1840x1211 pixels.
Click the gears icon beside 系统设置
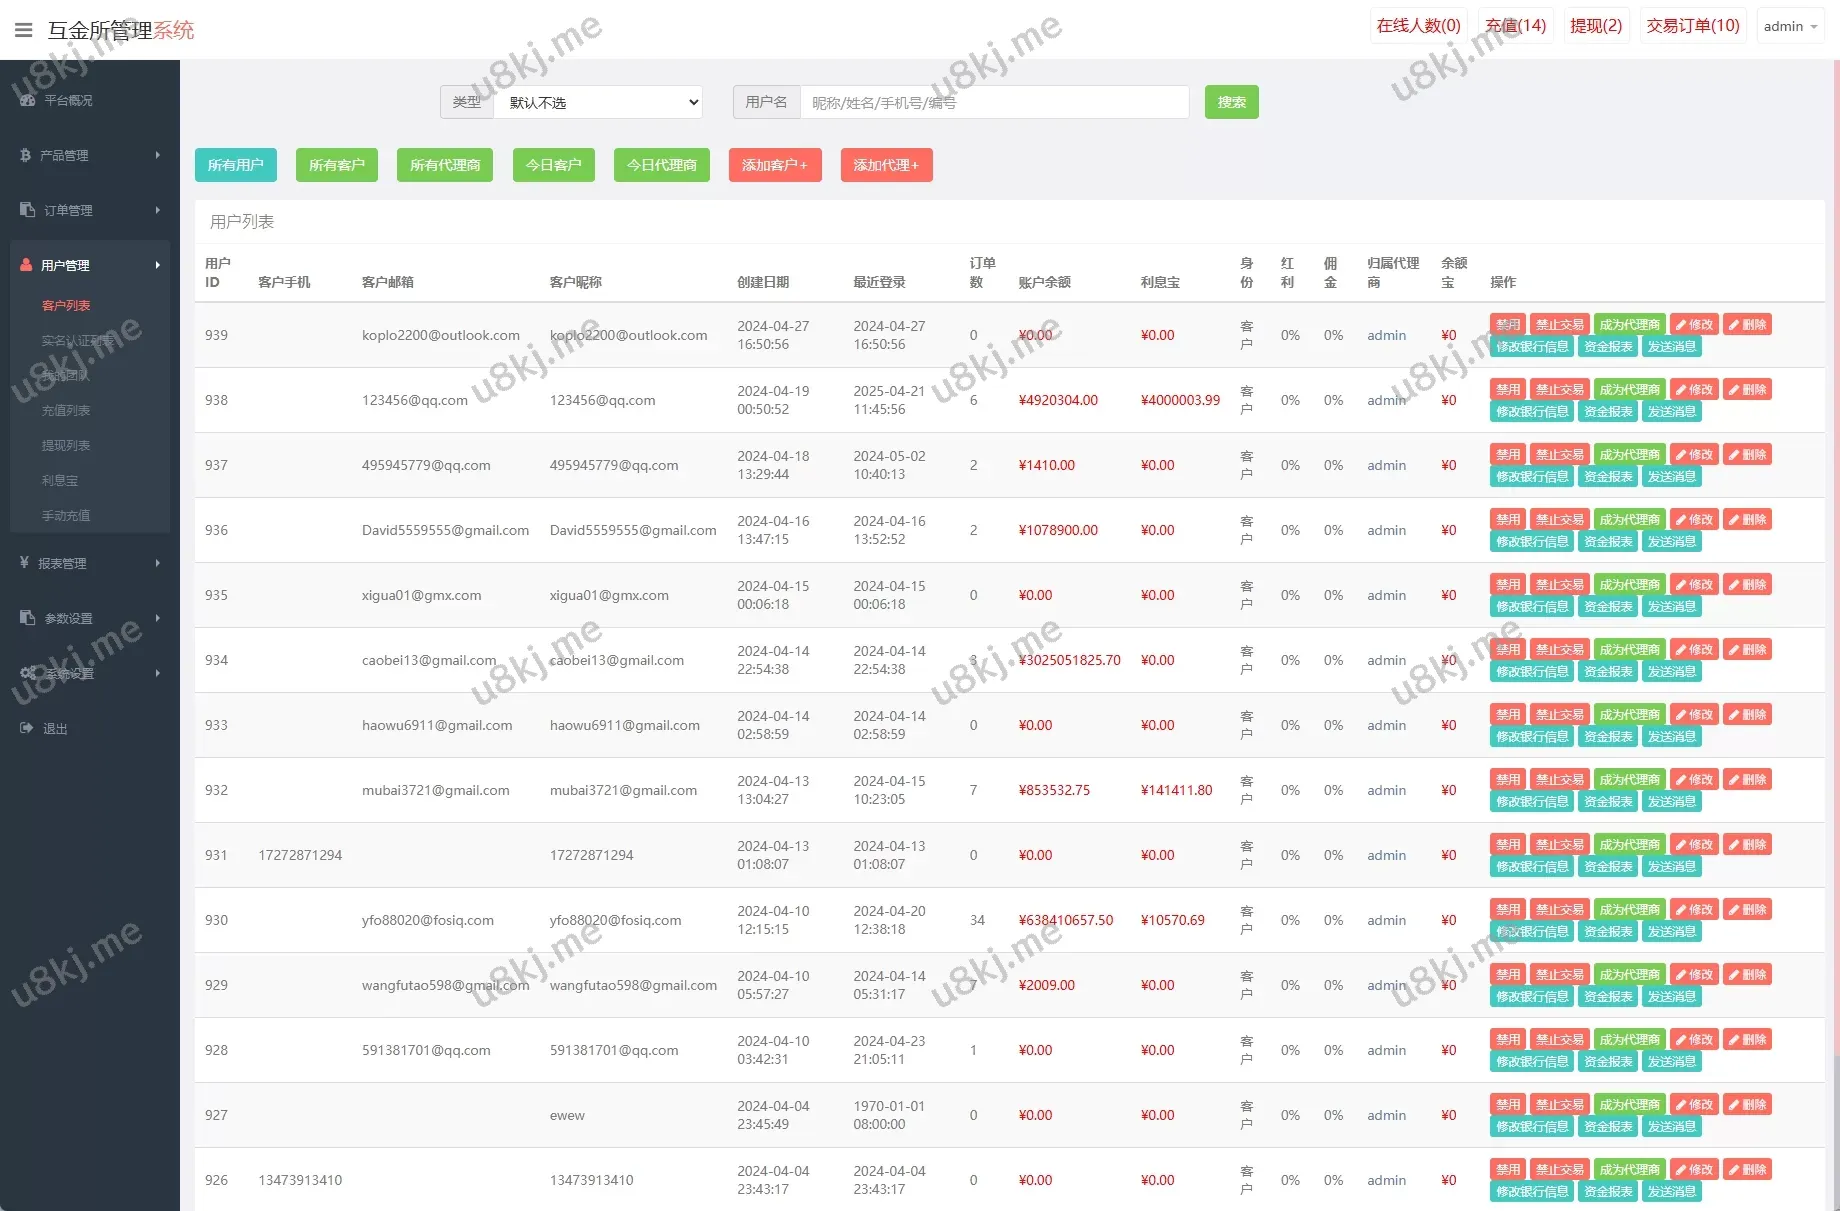tap(28, 673)
